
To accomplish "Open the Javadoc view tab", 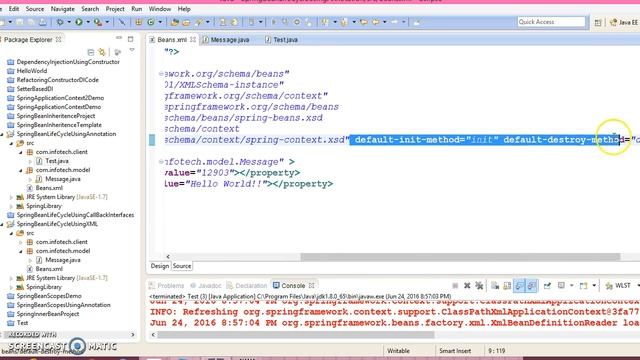I will coord(206,286).
